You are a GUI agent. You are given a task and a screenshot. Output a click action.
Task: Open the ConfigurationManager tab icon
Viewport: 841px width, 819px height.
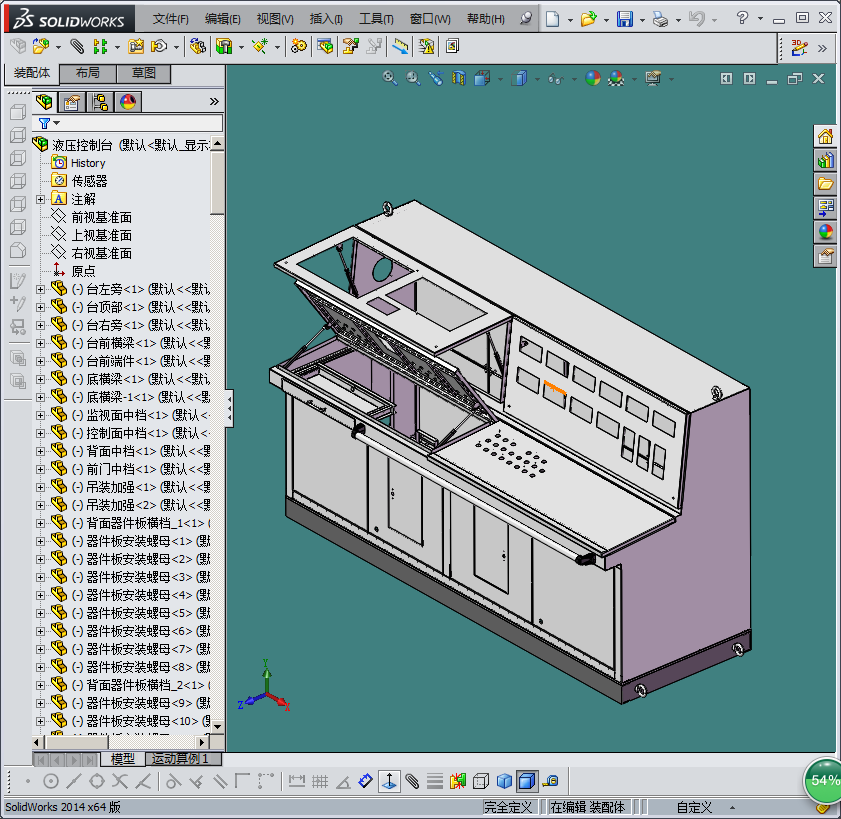(100, 102)
